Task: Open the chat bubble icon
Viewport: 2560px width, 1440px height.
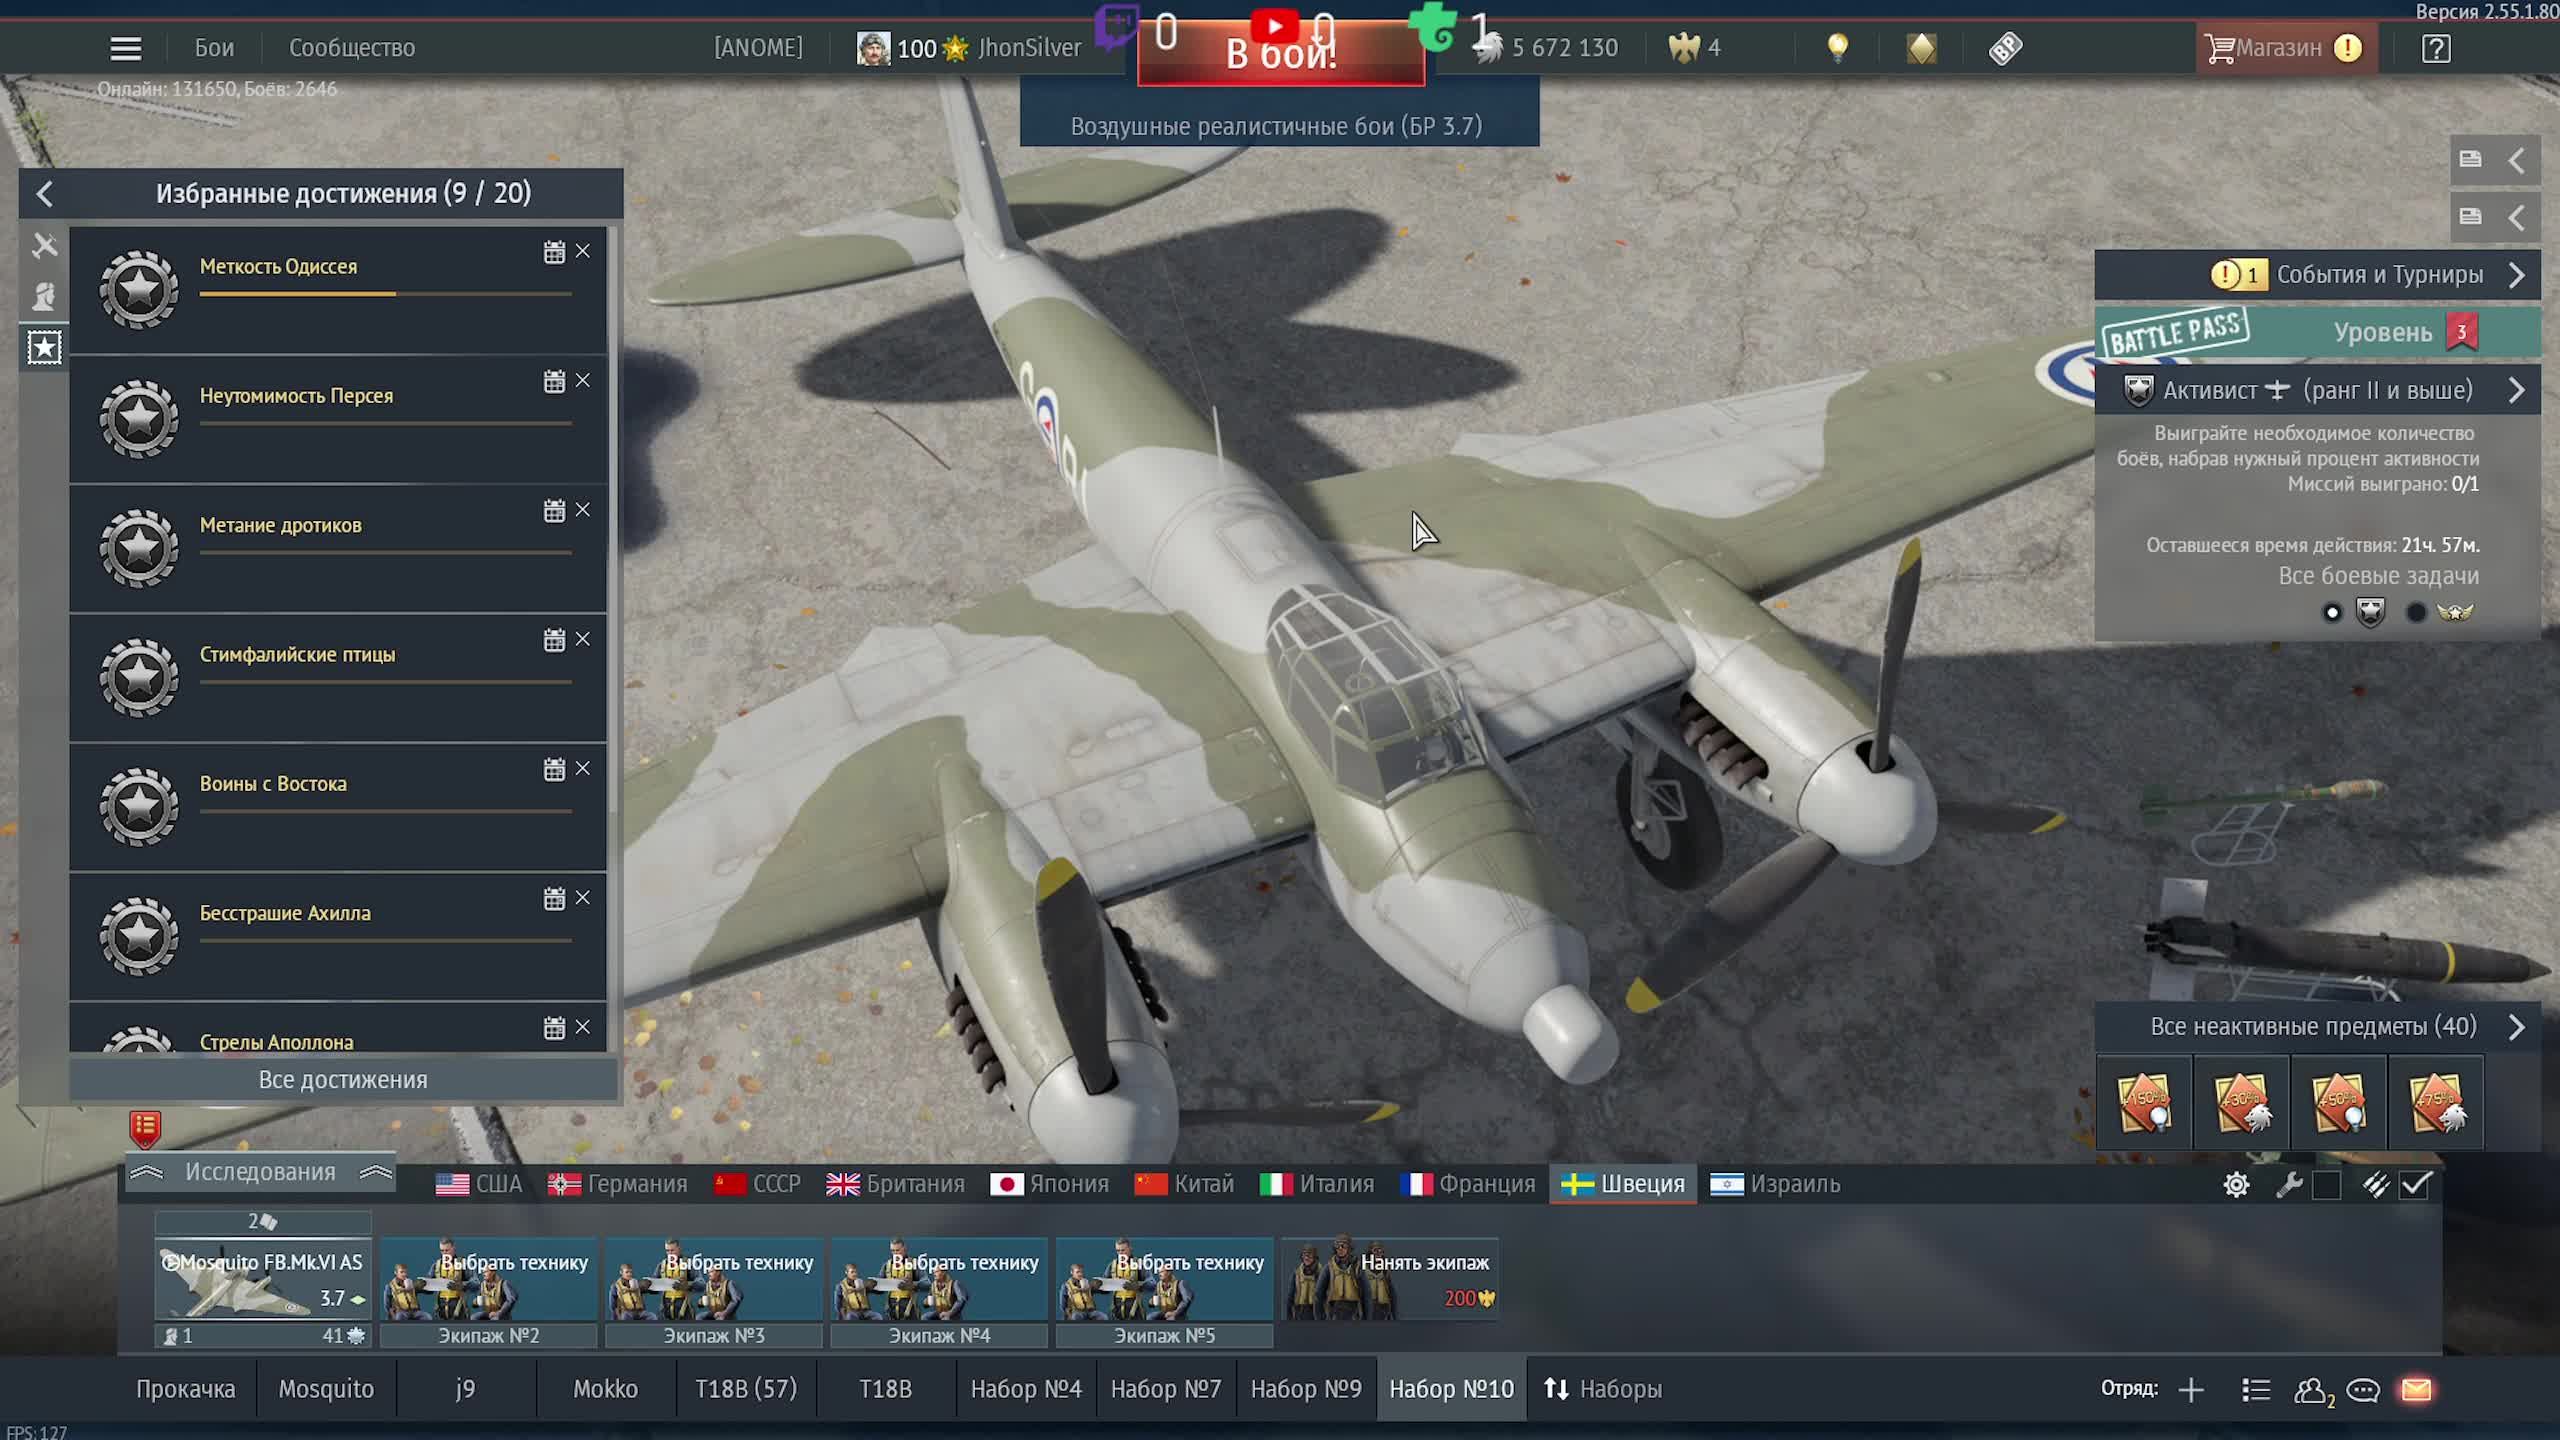Action: click(2363, 1389)
